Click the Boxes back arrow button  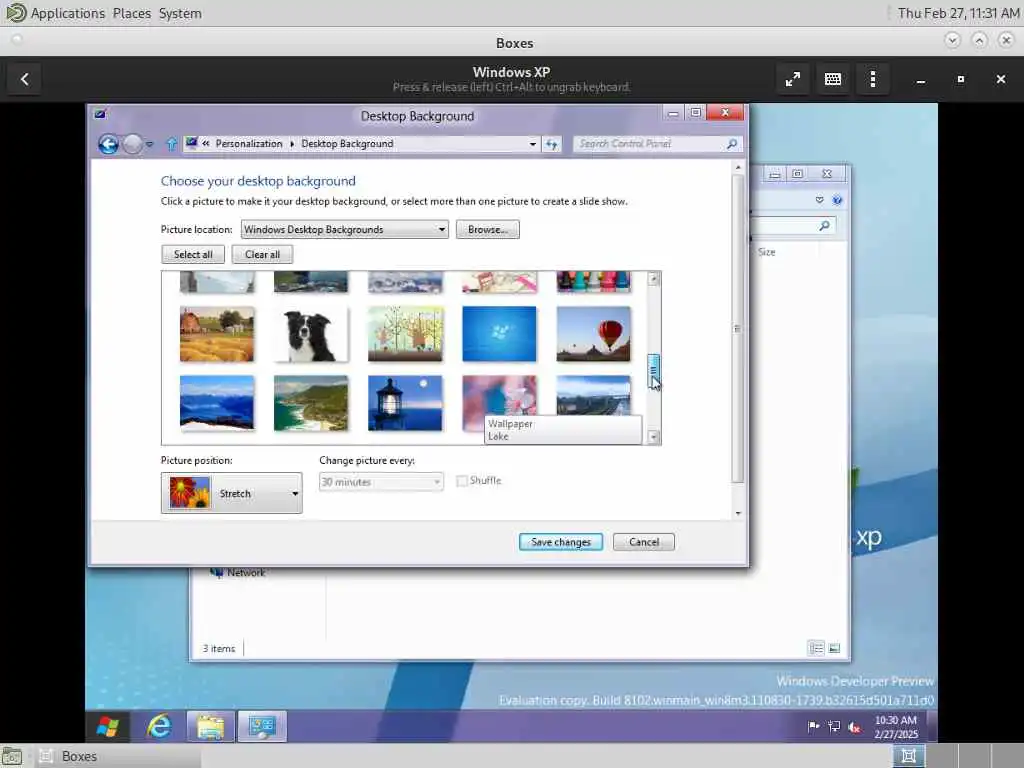click(25, 79)
